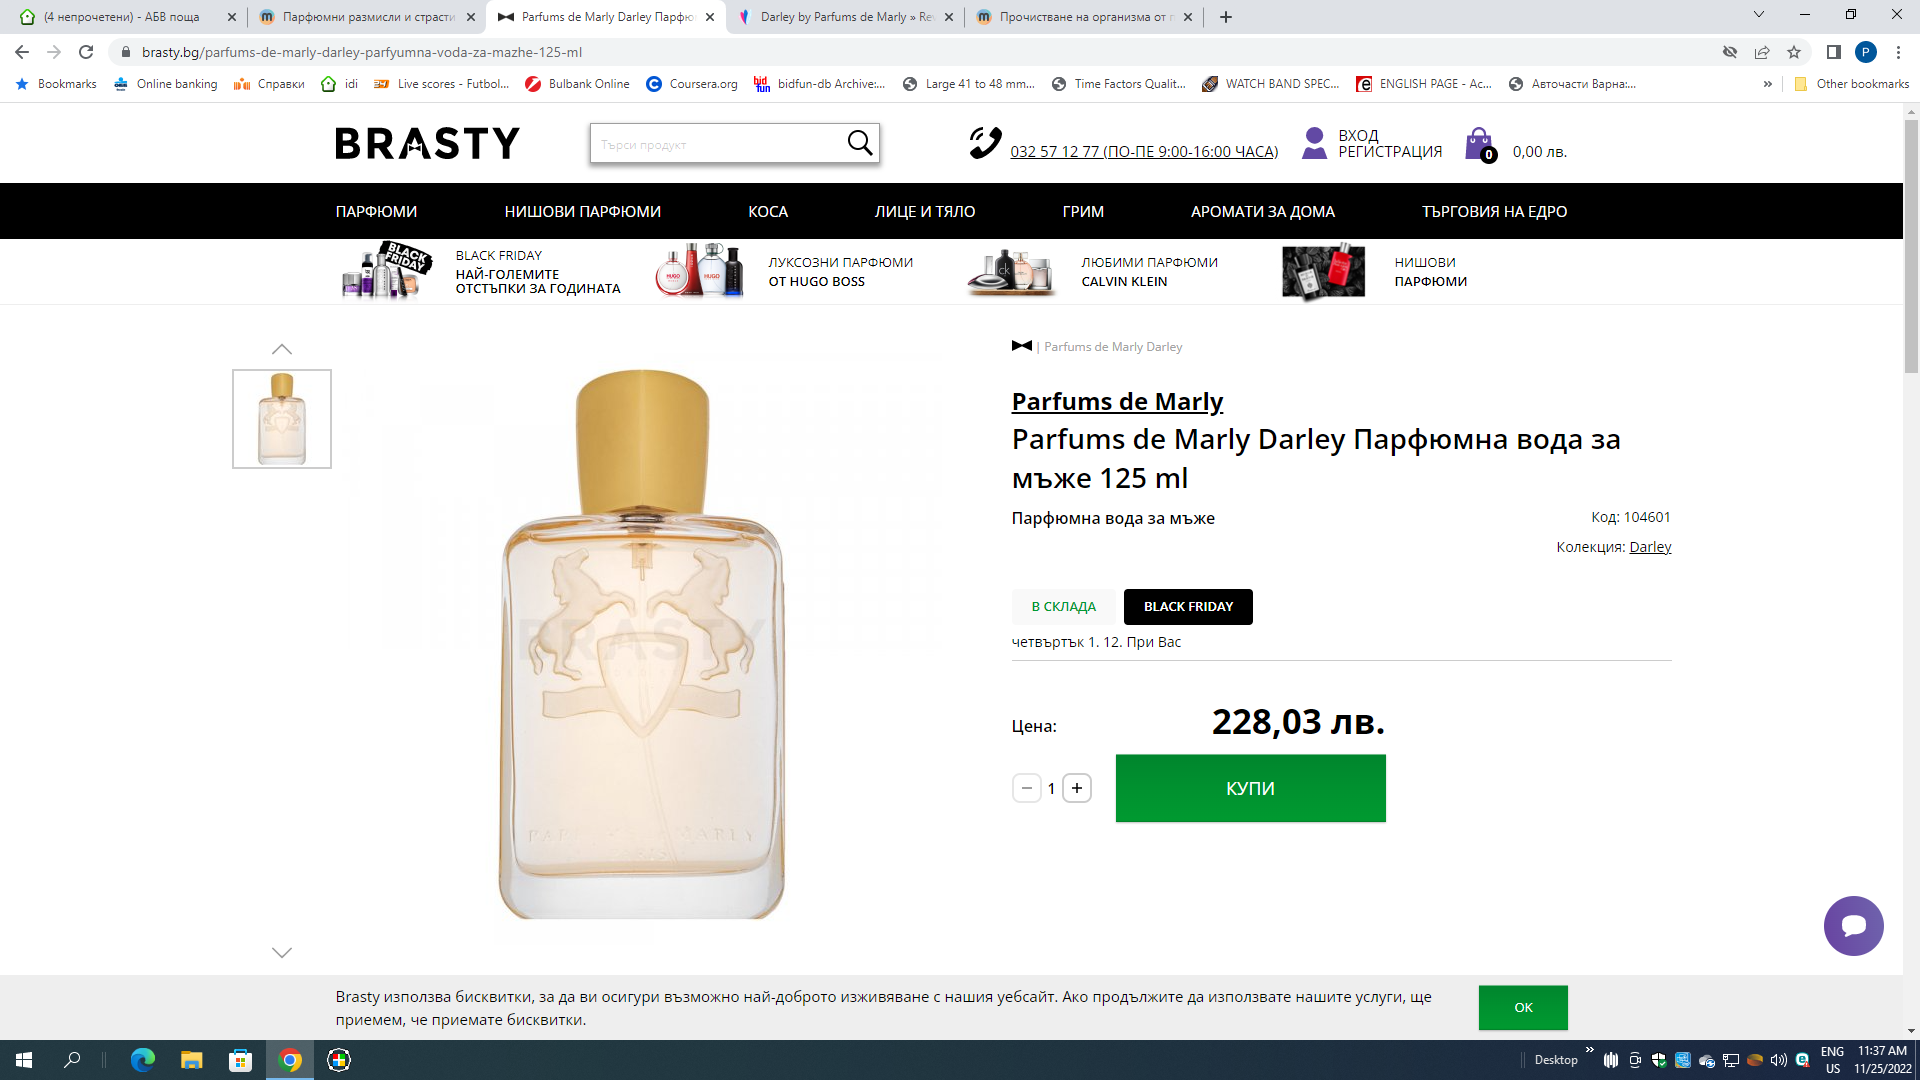
Task: Open the ПАРФЮМИ menu
Action: coord(376,211)
